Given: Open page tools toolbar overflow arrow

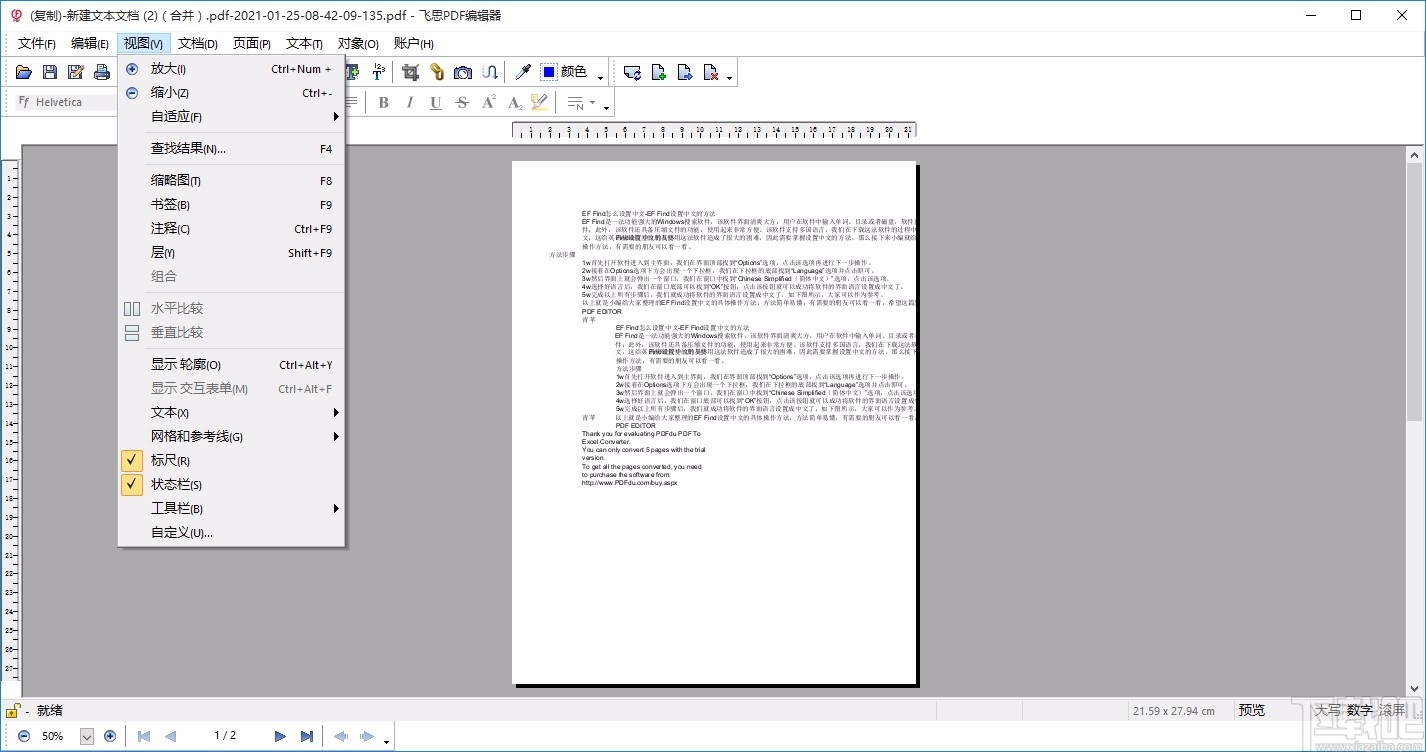Looking at the screenshot, I should click(729, 77).
